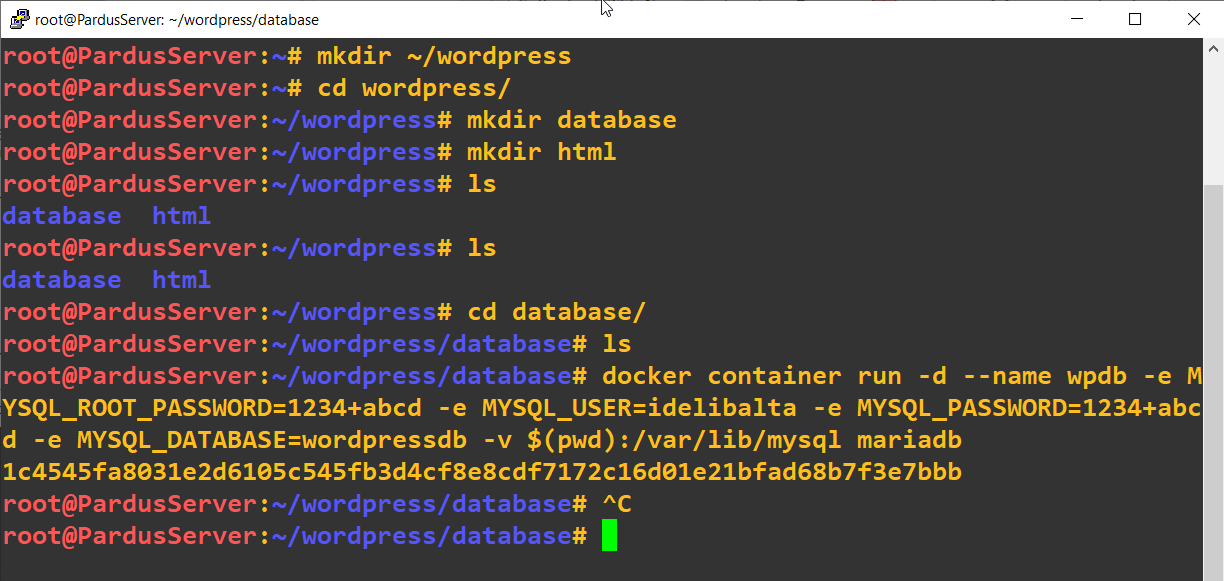Click the '^C' interrupt text
Viewport: 1224px width, 581px height.
[x=617, y=504]
